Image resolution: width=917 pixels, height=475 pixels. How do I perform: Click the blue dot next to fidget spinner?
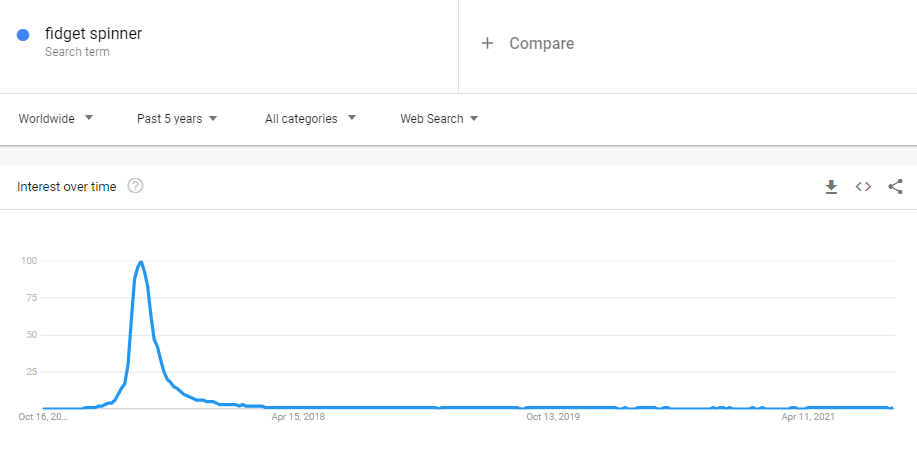[23, 35]
